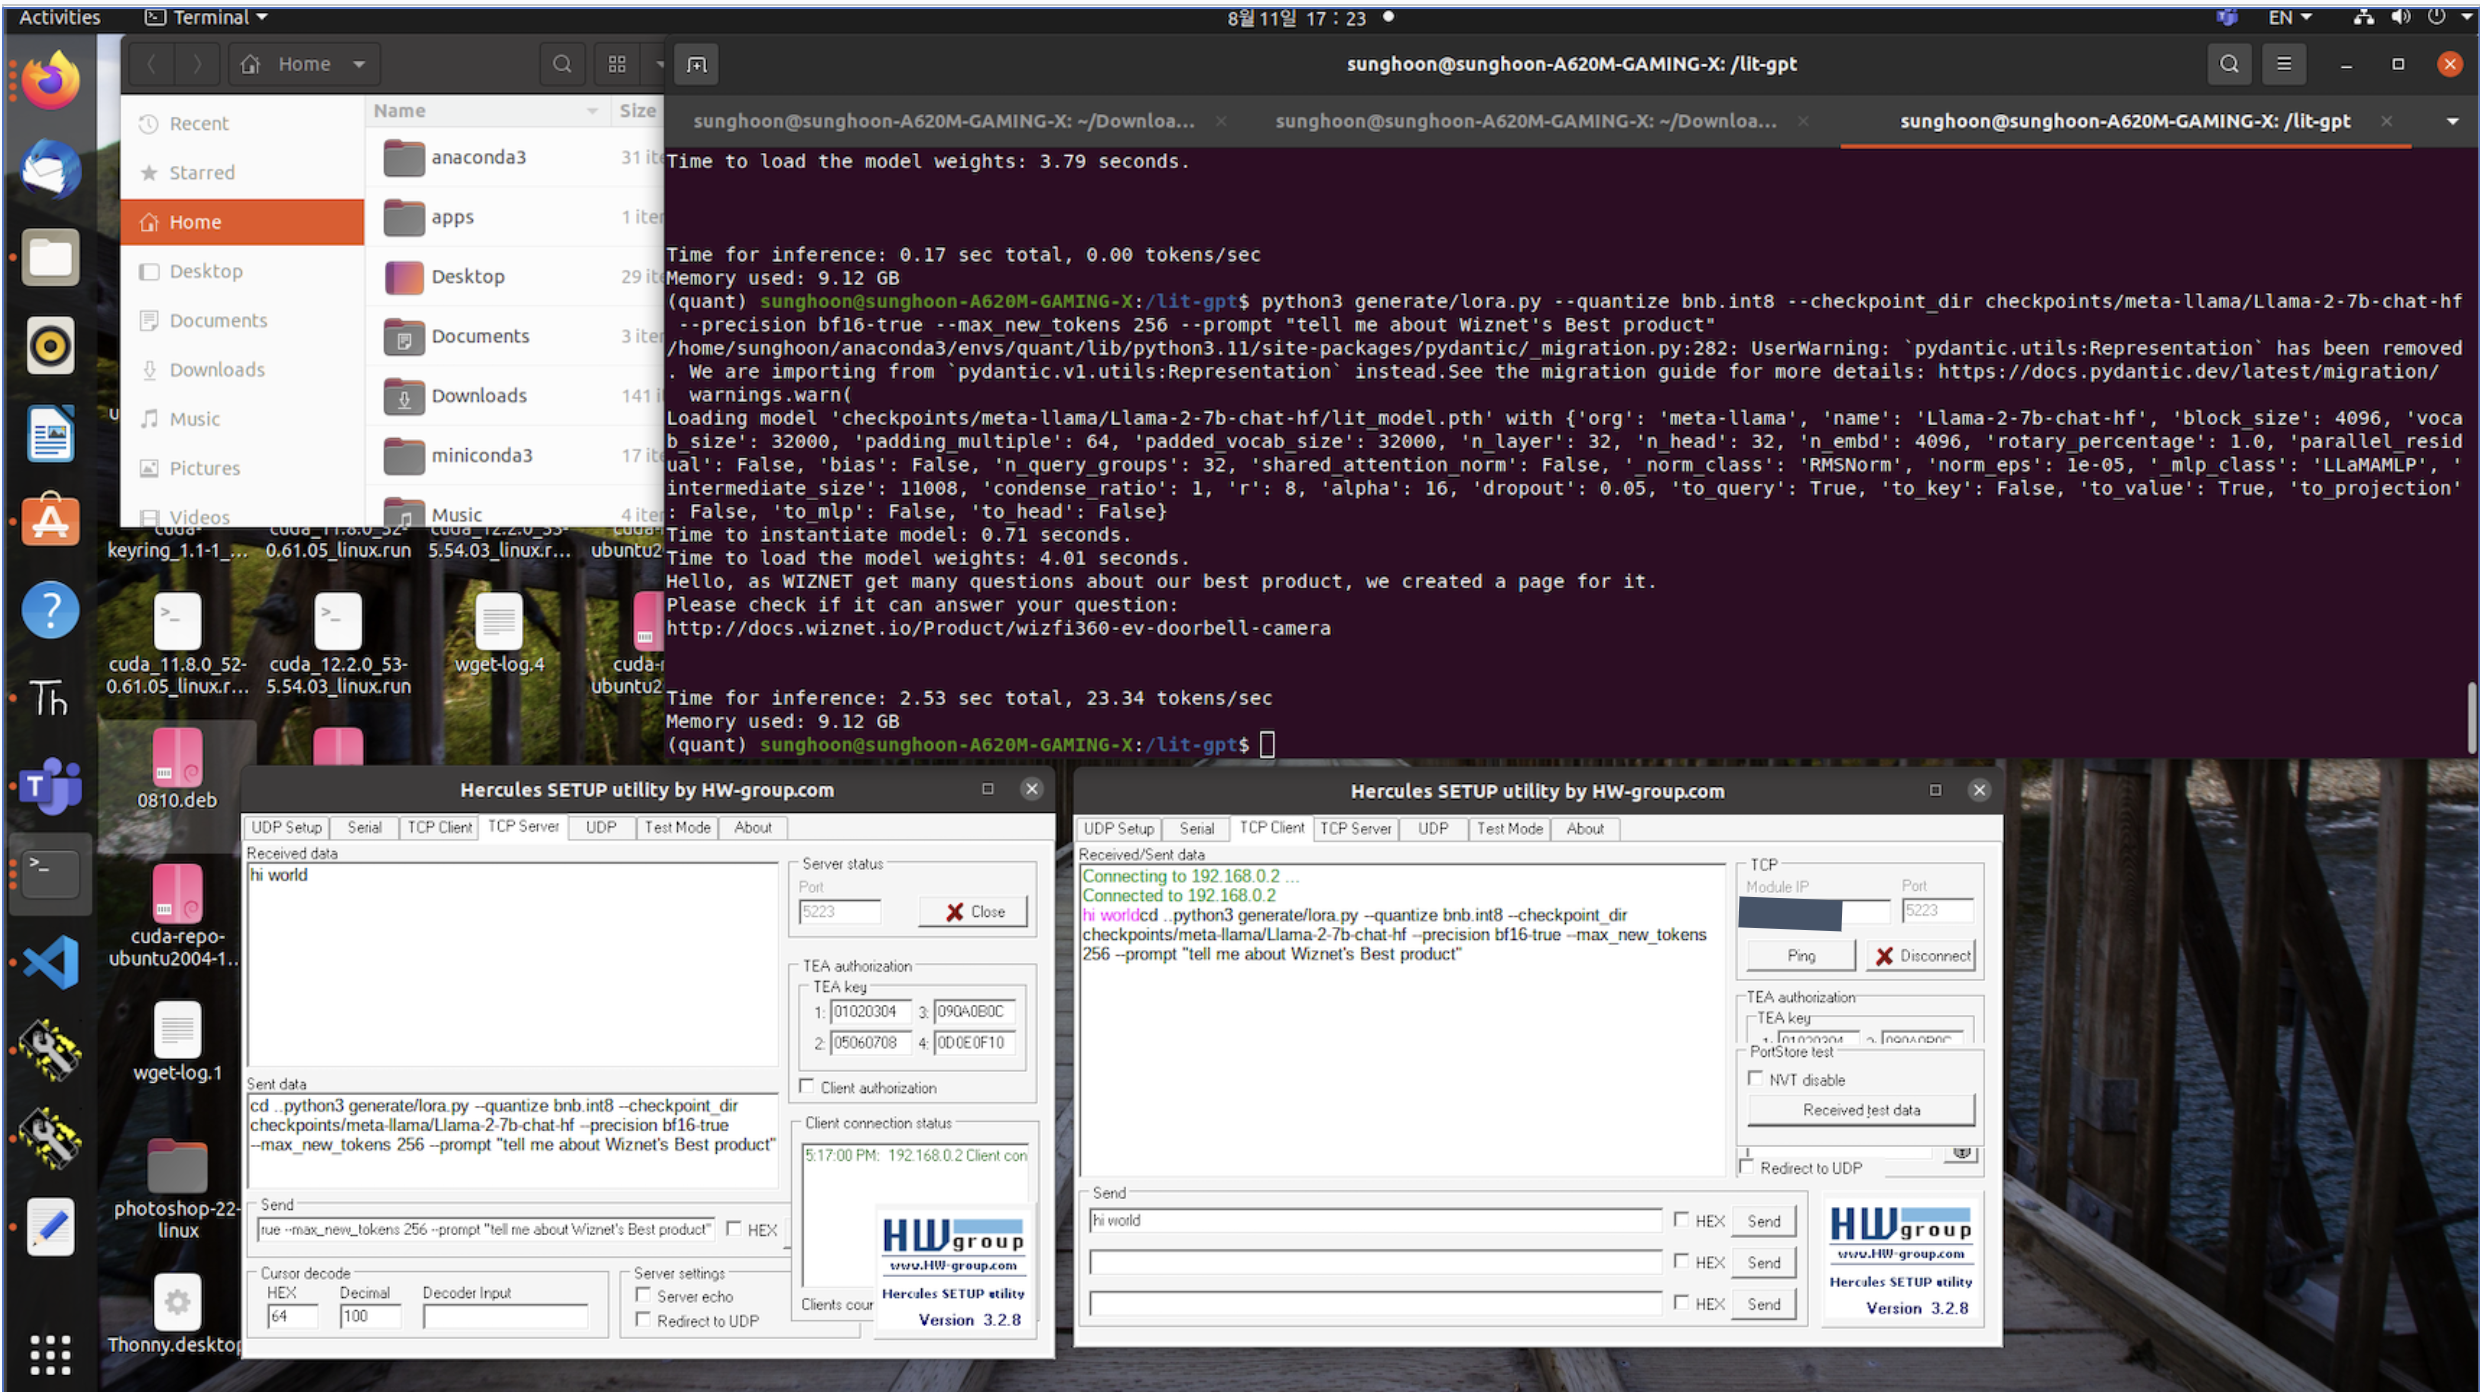Expand the Files view options arrow
2480x1392 pixels.
pos(658,64)
